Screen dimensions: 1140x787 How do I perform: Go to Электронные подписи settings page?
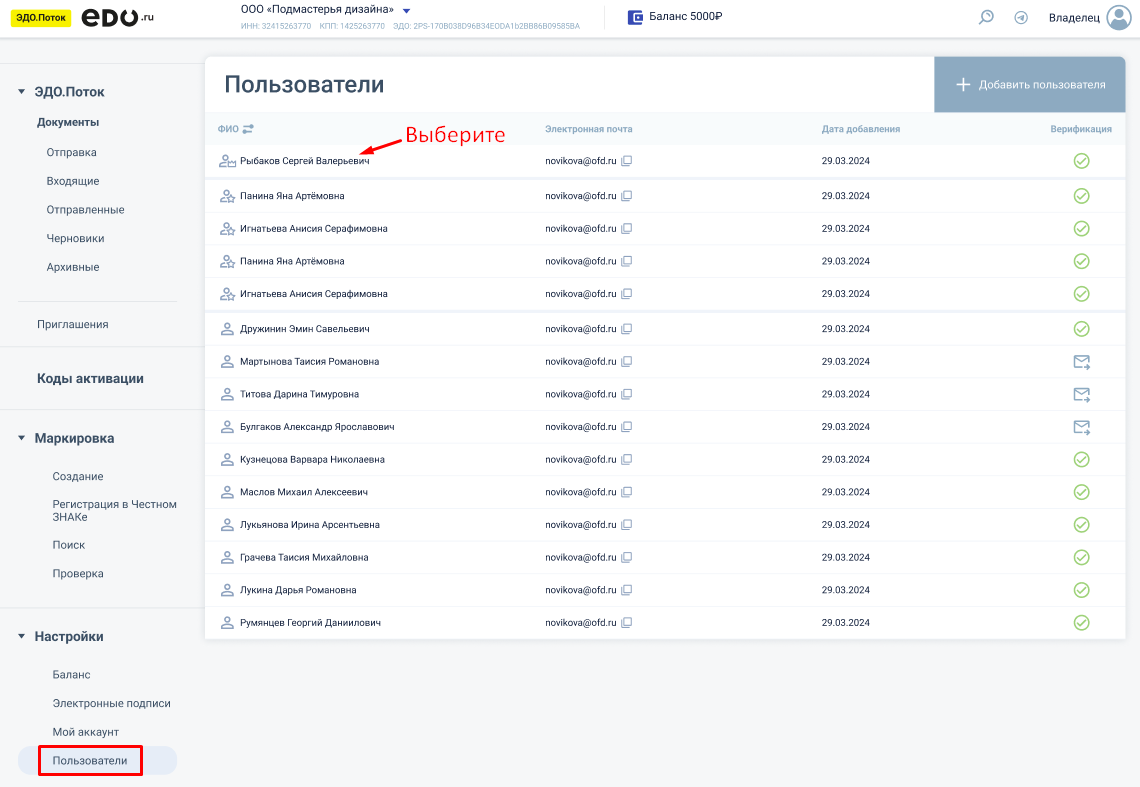tap(111, 703)
